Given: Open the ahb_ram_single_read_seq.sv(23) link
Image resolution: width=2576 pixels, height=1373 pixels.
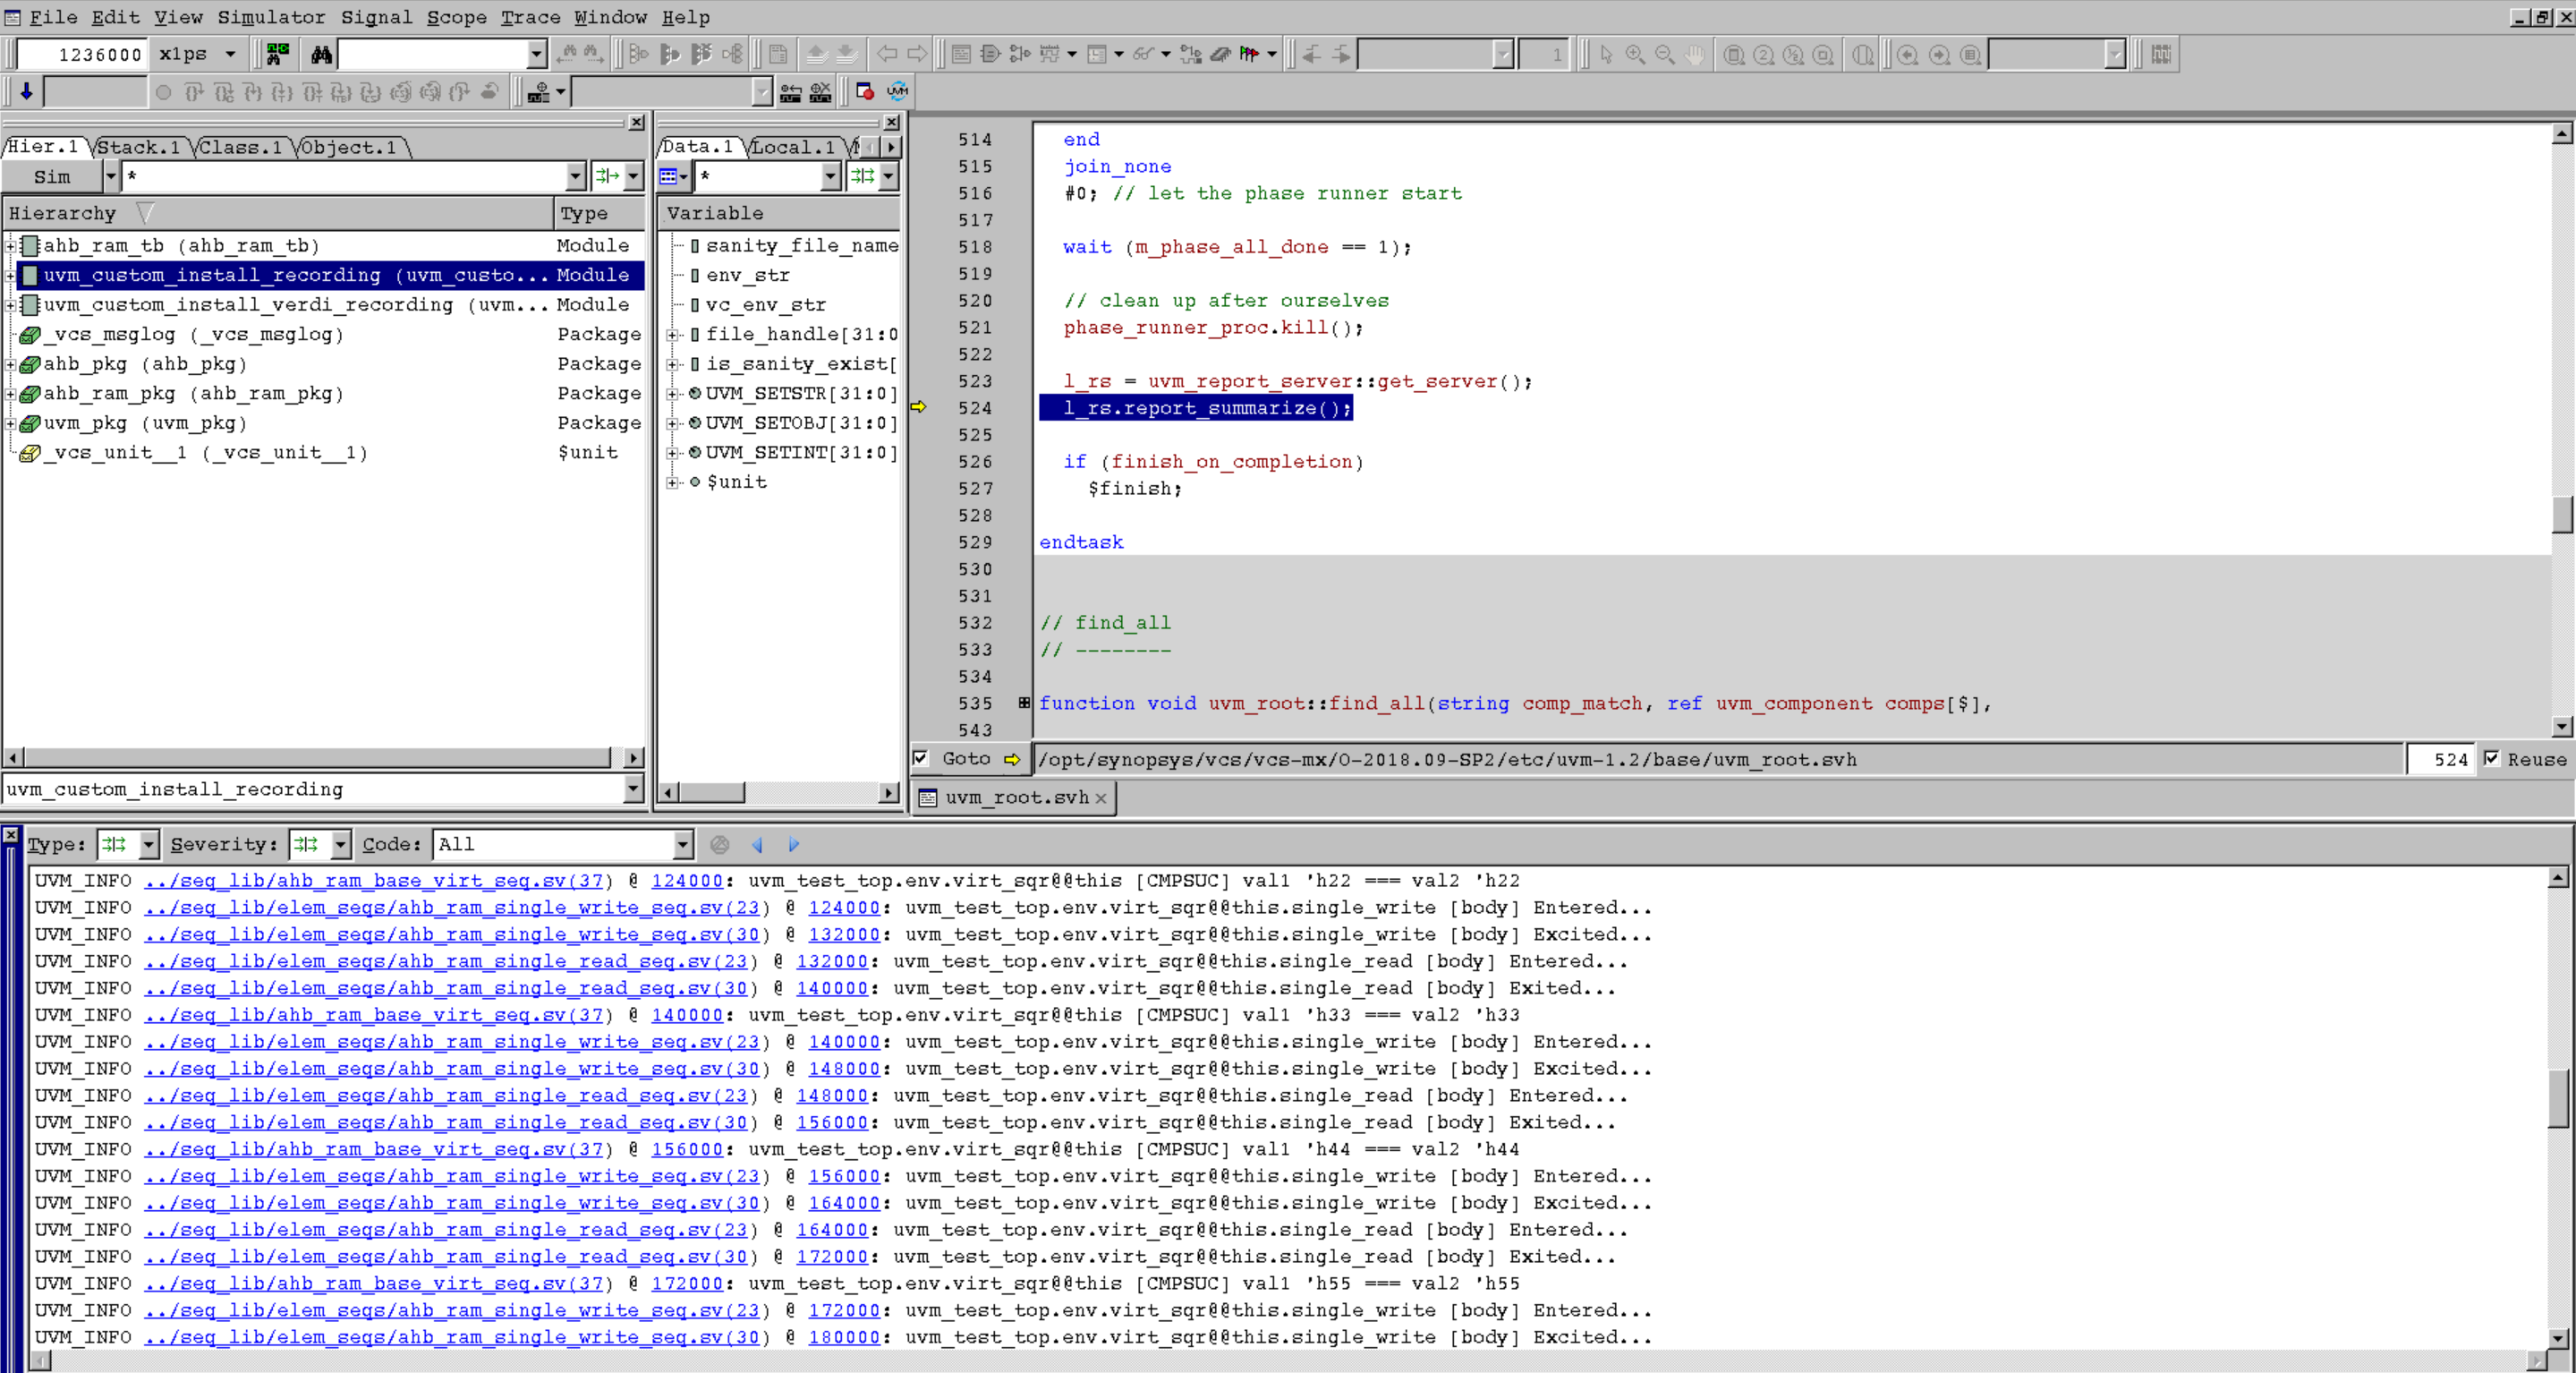Looking at the screenshot, I should 451,962.
